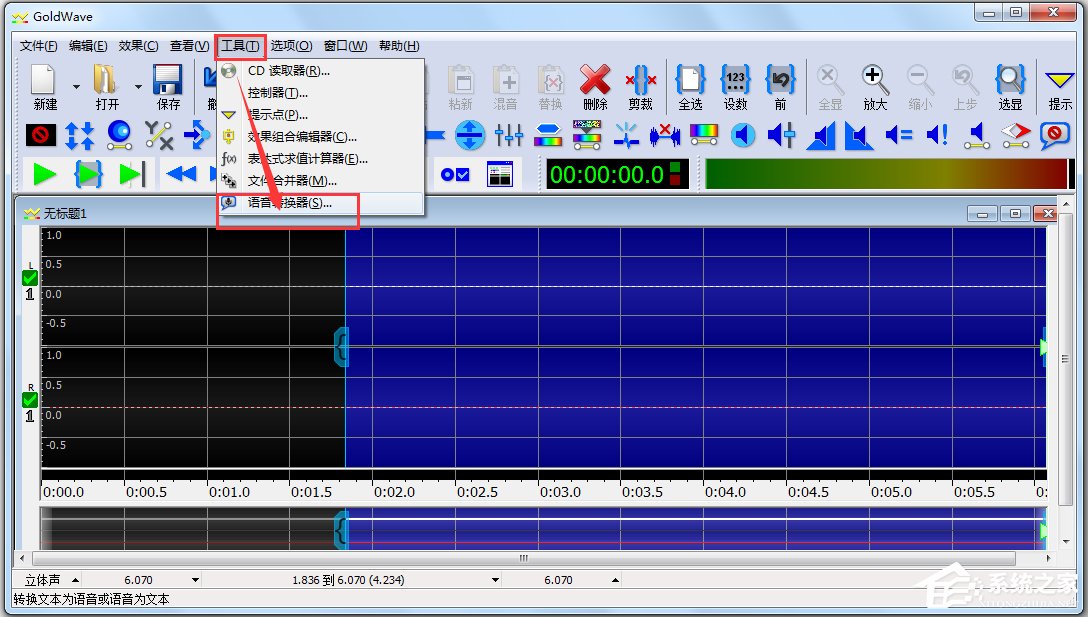Click the horizontal scrollbar thumb under the waveform
The height and width of the screenshot is (617, 1088).
[524, 558]
